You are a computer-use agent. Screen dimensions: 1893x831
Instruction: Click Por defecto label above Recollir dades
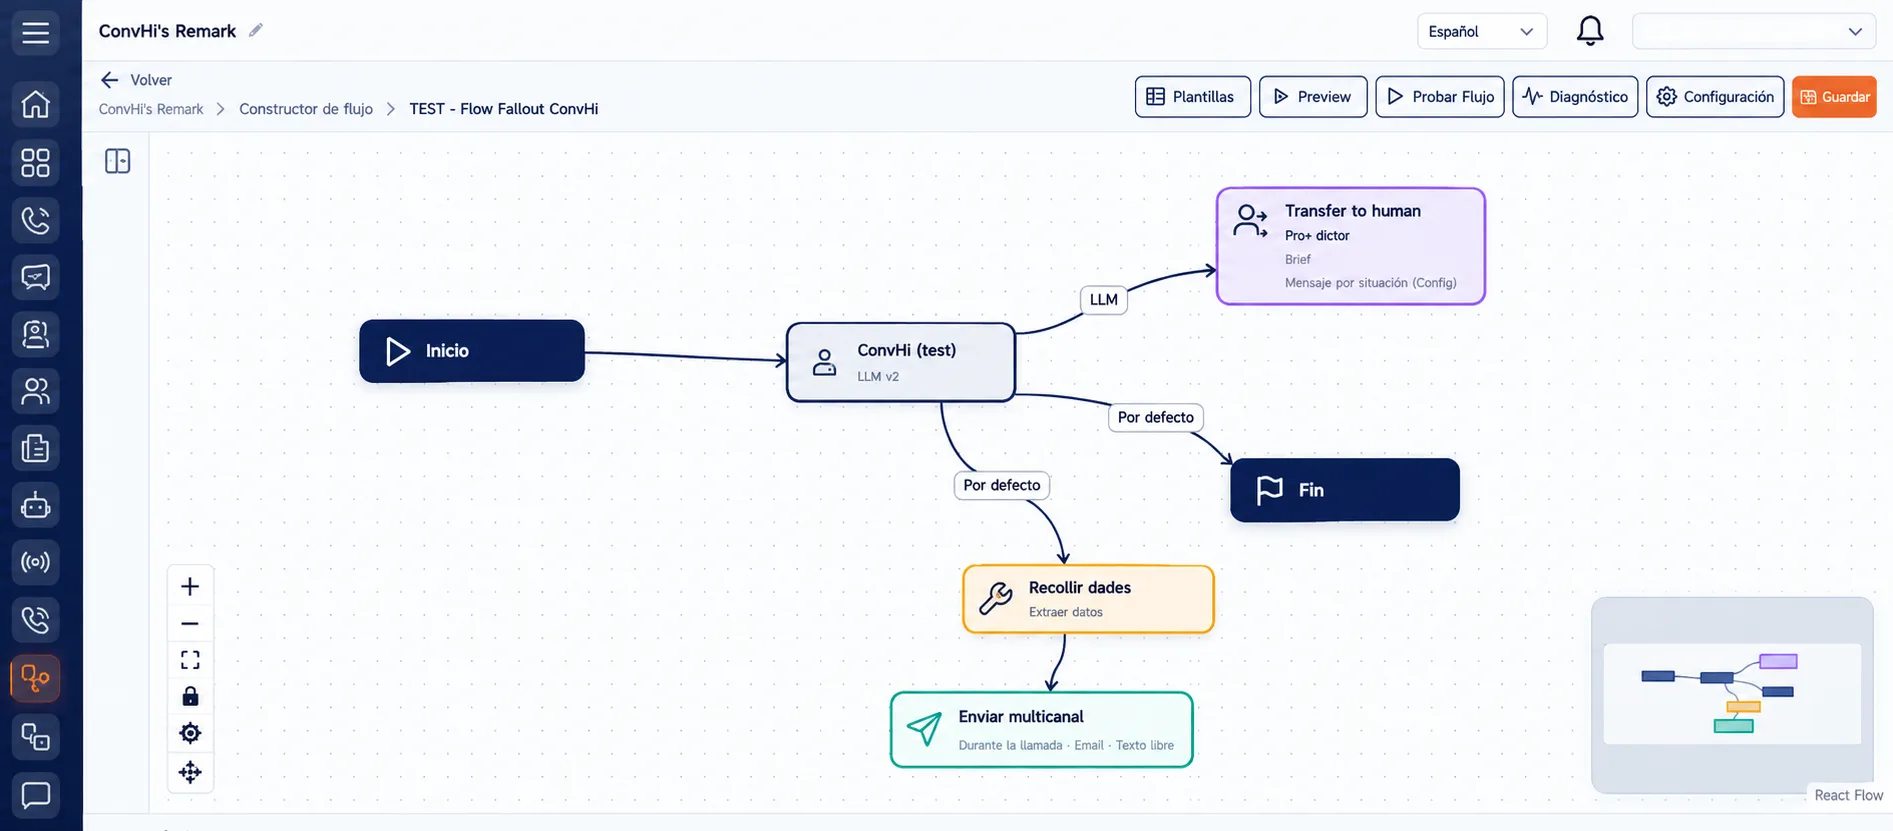coord(1002,485)
